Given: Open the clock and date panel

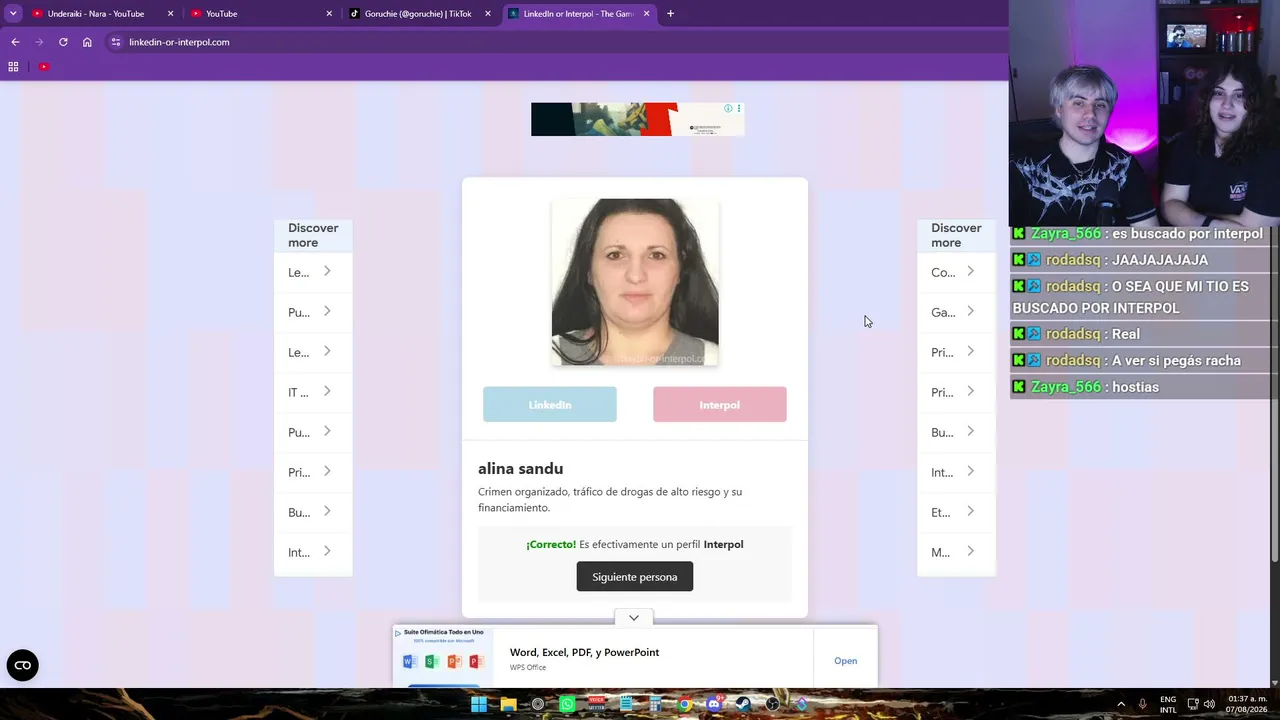Looking at the screenshot, I should click(x=1249, y=704).
